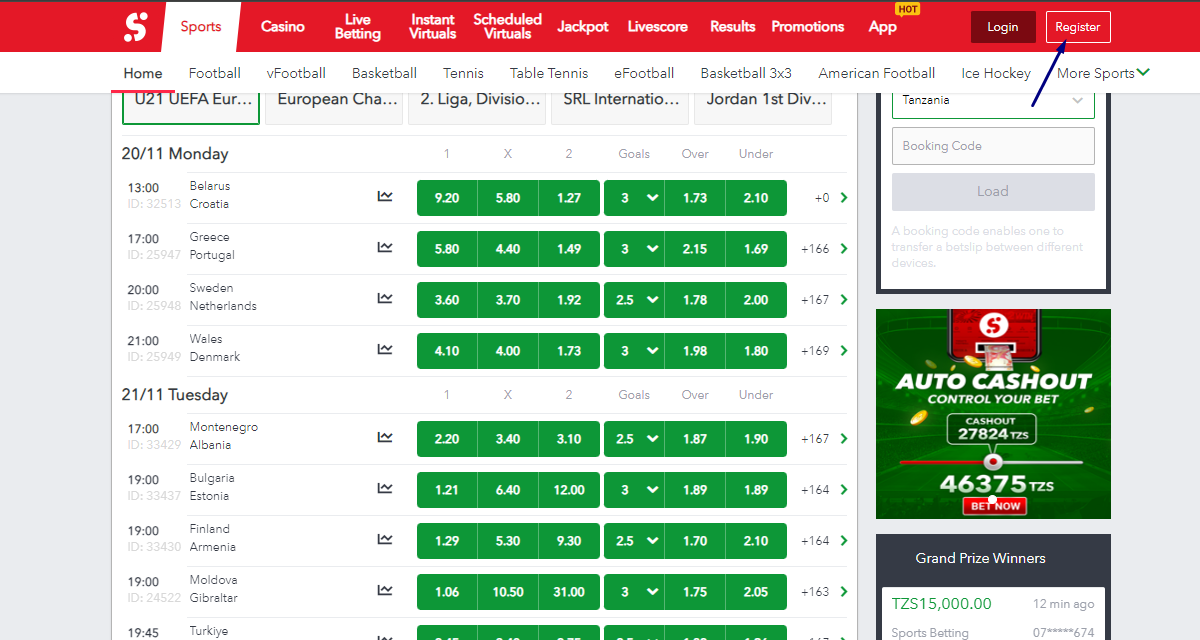This screenshot has width=1200, height=640.
Task: Open stats chart for Wales vs Denmark
Action: tap(385, 350)
